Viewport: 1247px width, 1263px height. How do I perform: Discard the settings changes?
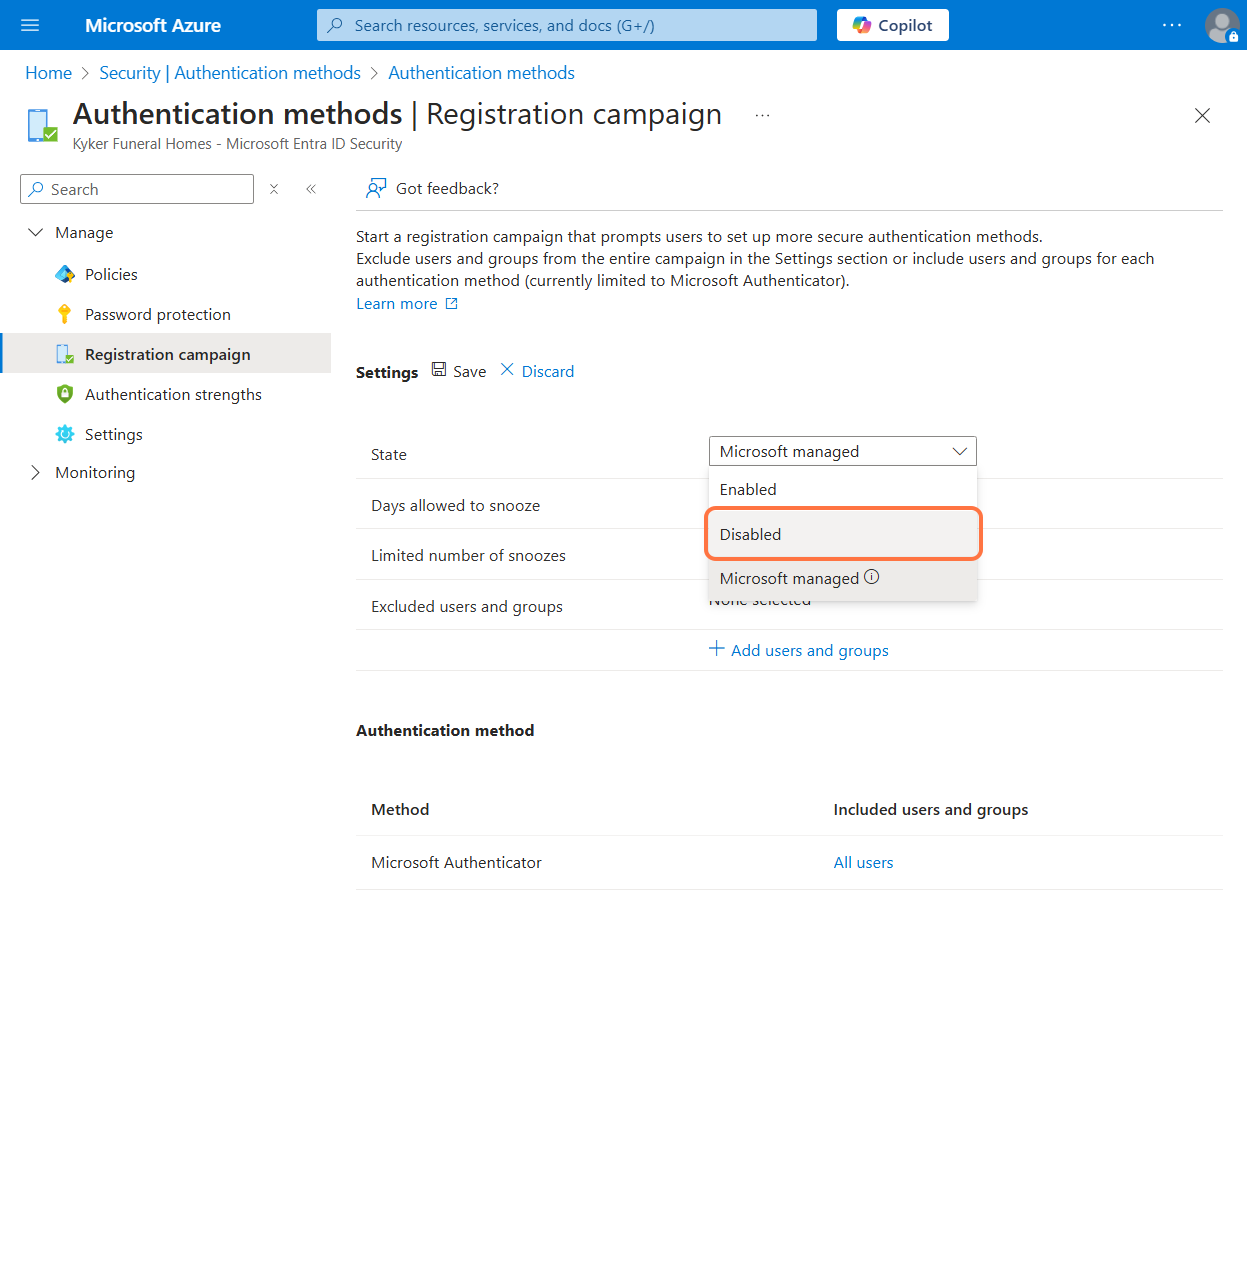[x=537, y=371]
